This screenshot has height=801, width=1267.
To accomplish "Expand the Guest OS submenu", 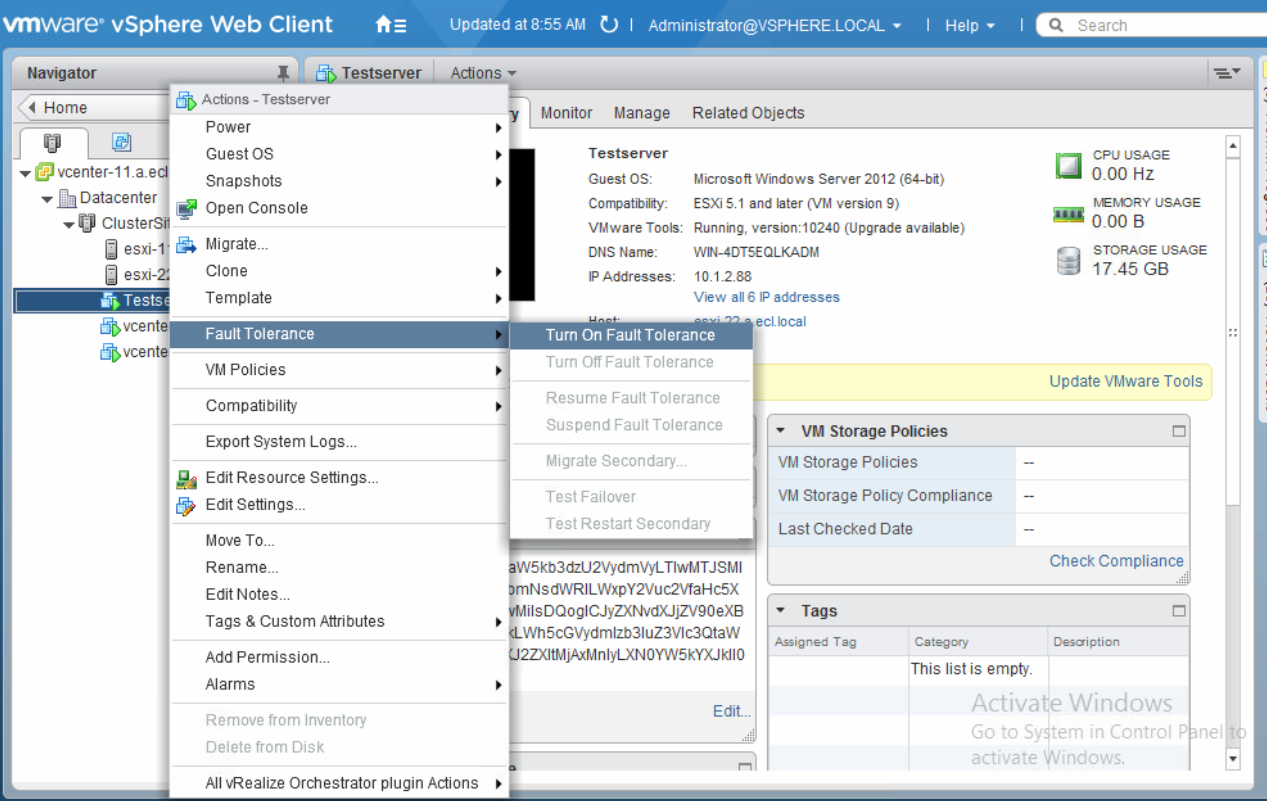I will tap(340, 154).
